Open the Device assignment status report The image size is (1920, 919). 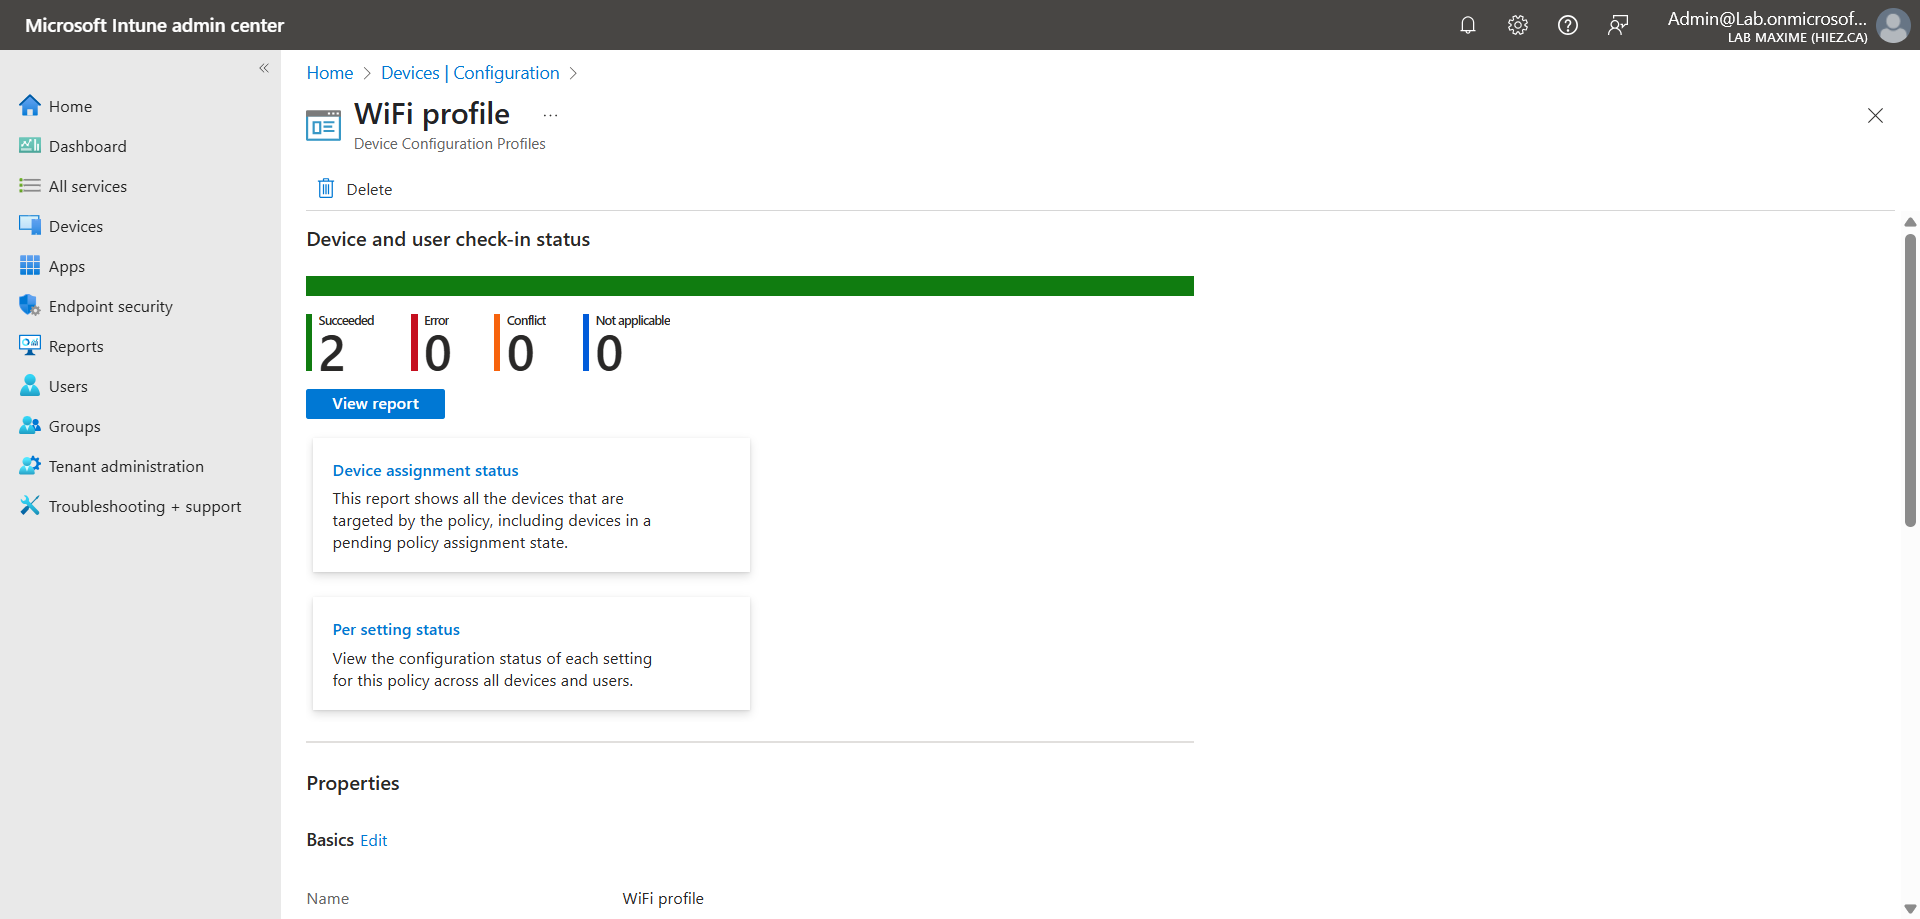click(425, 471)
